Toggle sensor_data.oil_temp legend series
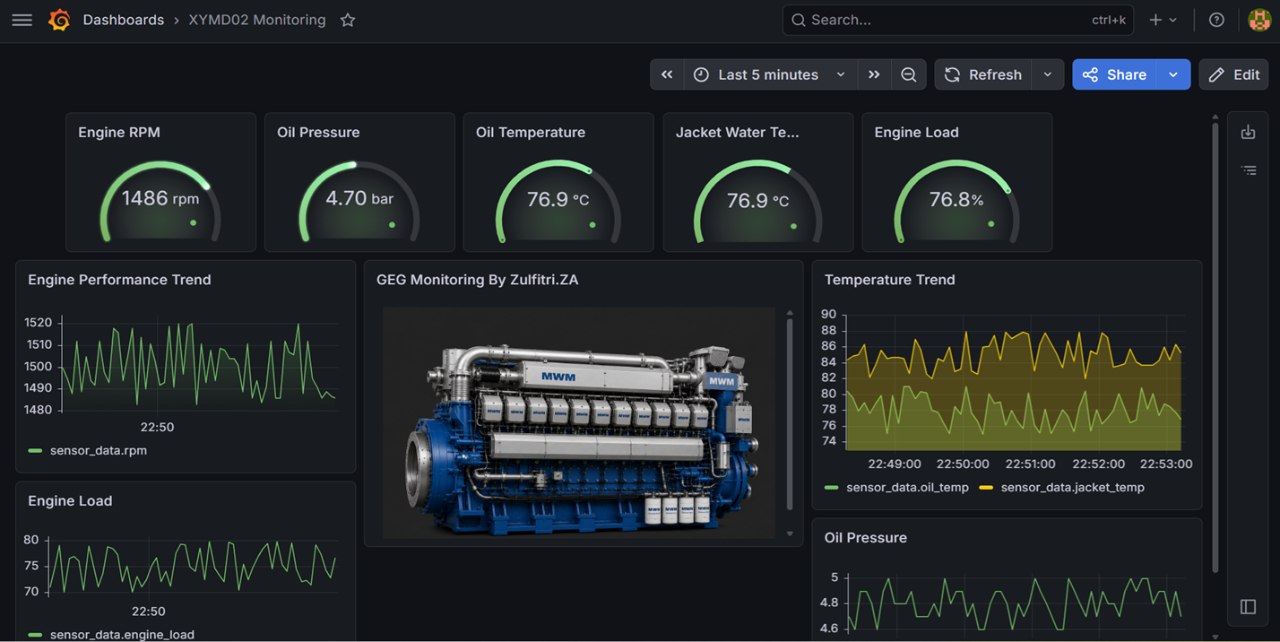This screenshot has height=642, width=1280. click(907, 488)
